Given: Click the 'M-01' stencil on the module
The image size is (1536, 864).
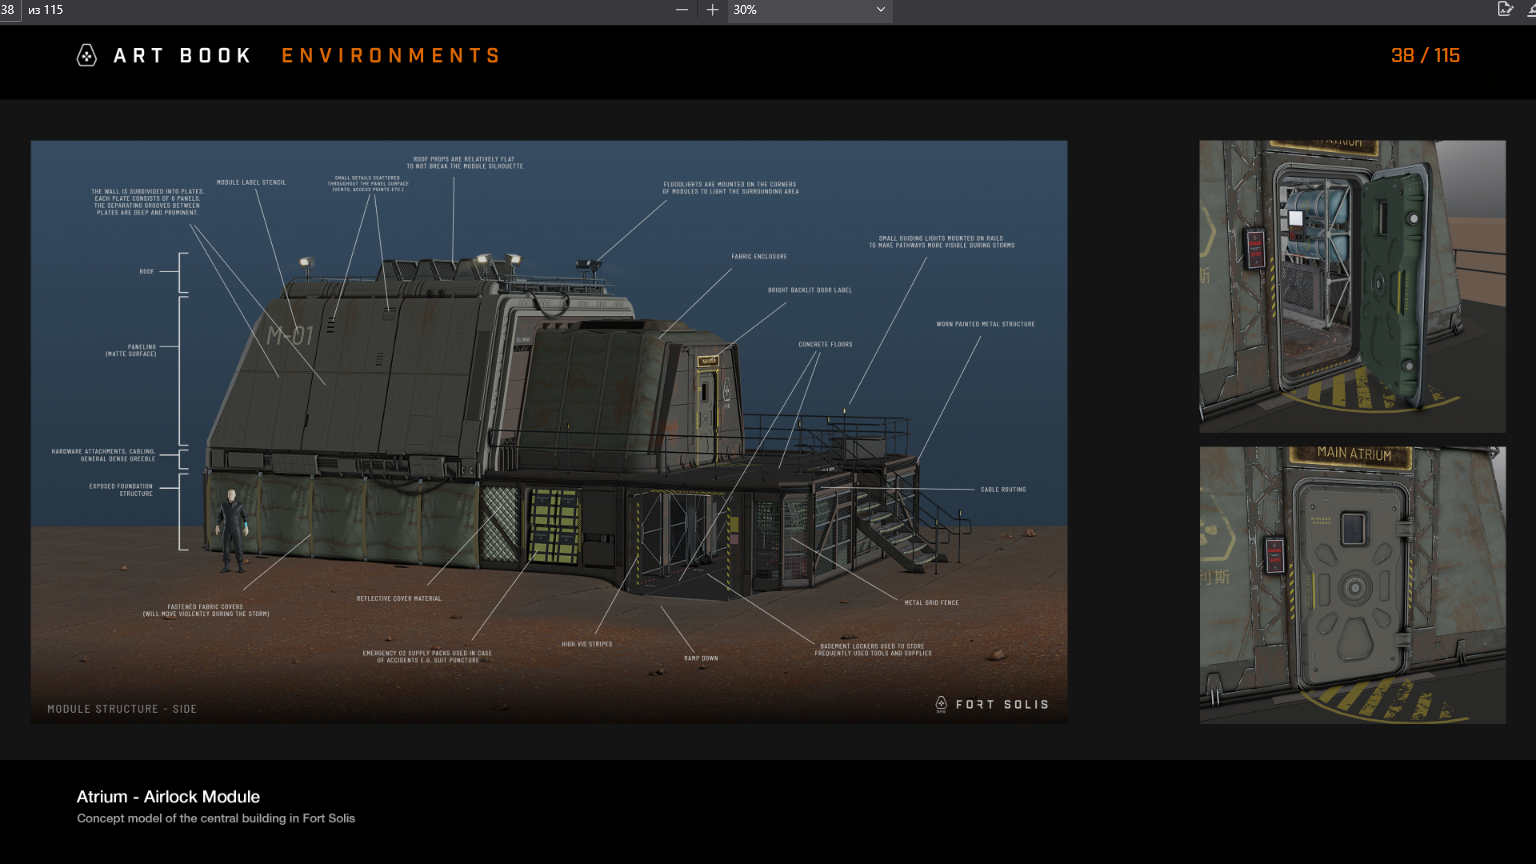Looking at the screenshot, I should pyautogui.click(x=290, y=336).
